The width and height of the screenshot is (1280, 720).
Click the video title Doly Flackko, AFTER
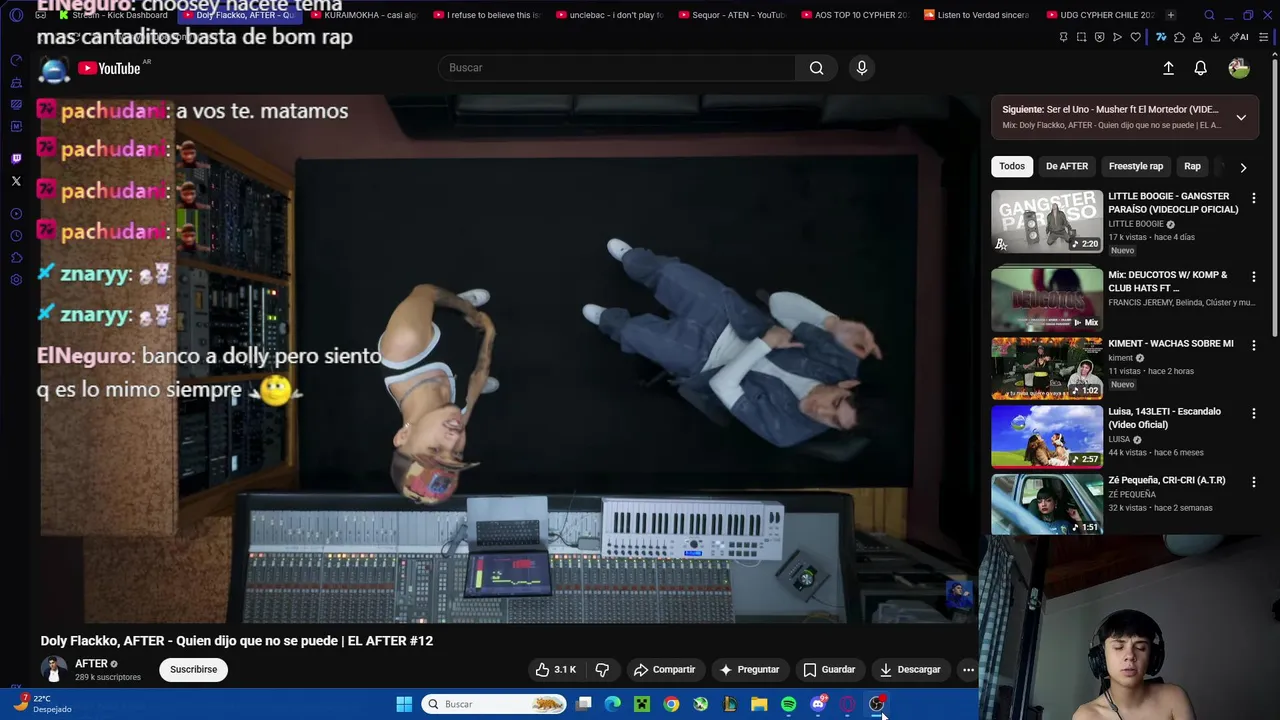[x=236, y=641]
